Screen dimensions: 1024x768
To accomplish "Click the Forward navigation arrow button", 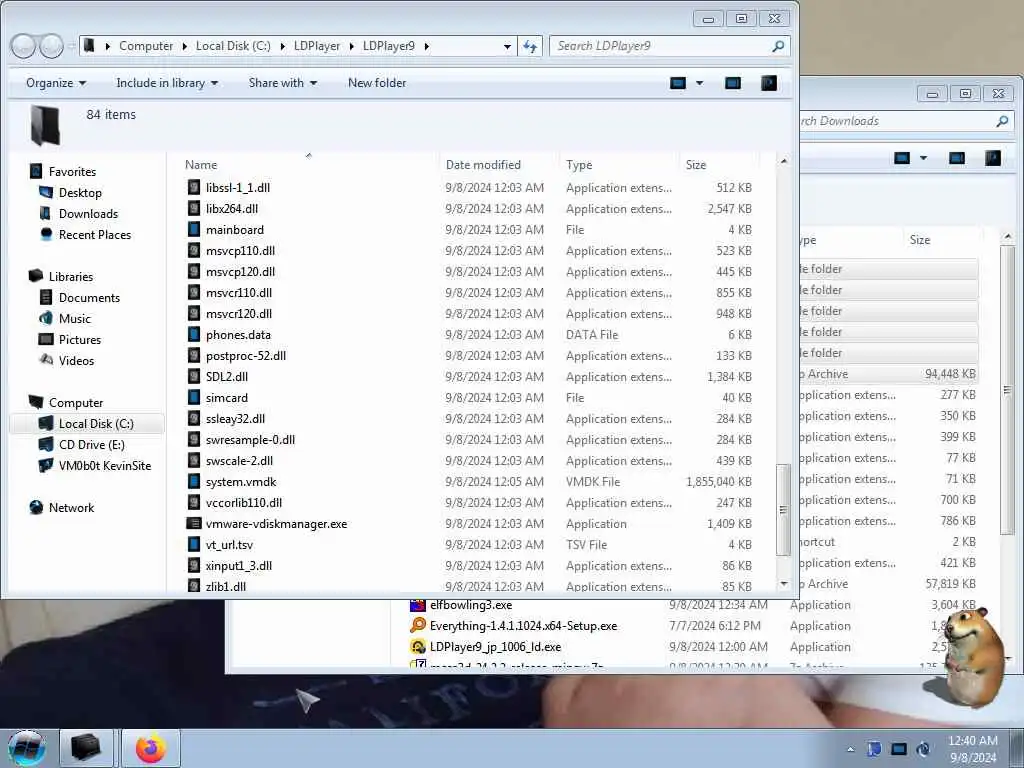I will point(52,46).
